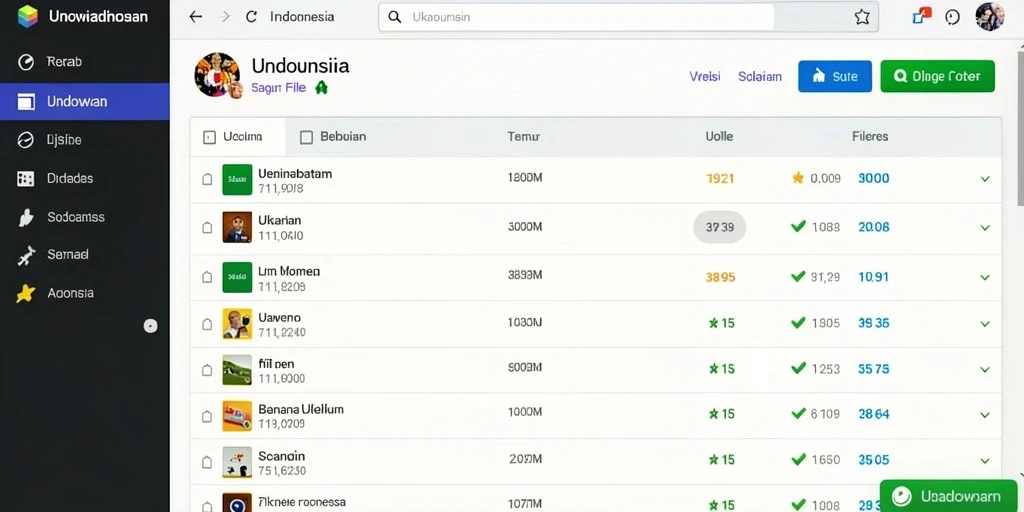Click the Ukarian portrait thumbnail
The height and width of the screenshot is (512, 1024).
(237, 227)
